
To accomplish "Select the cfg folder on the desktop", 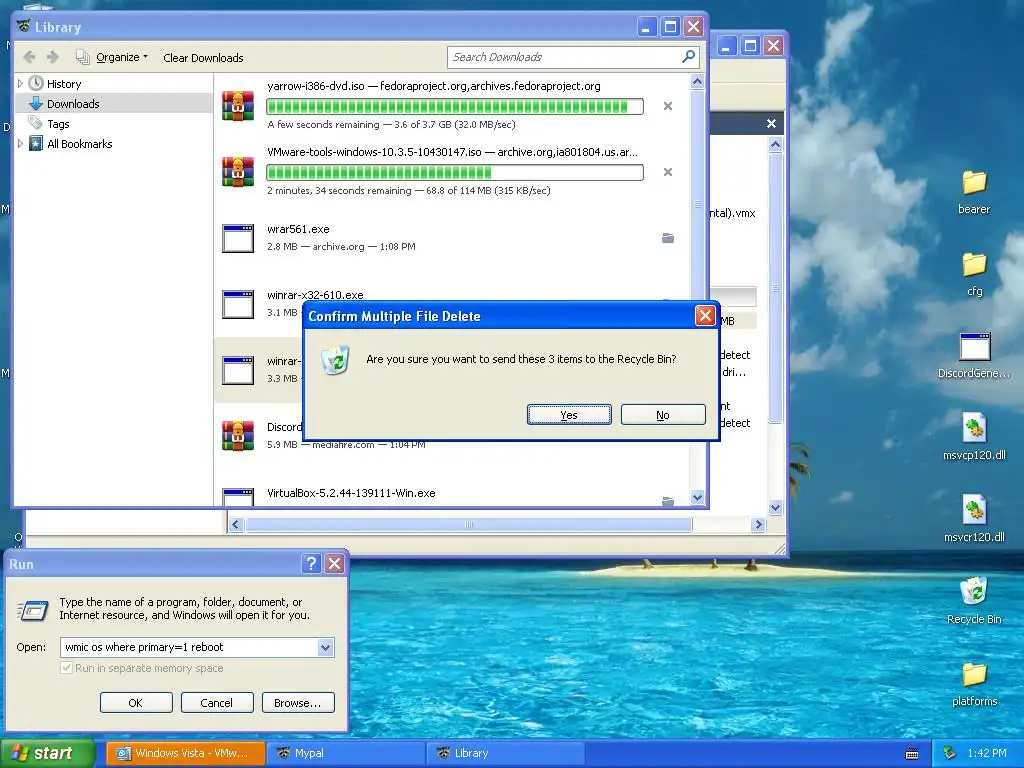I will (x=974, y=274).
